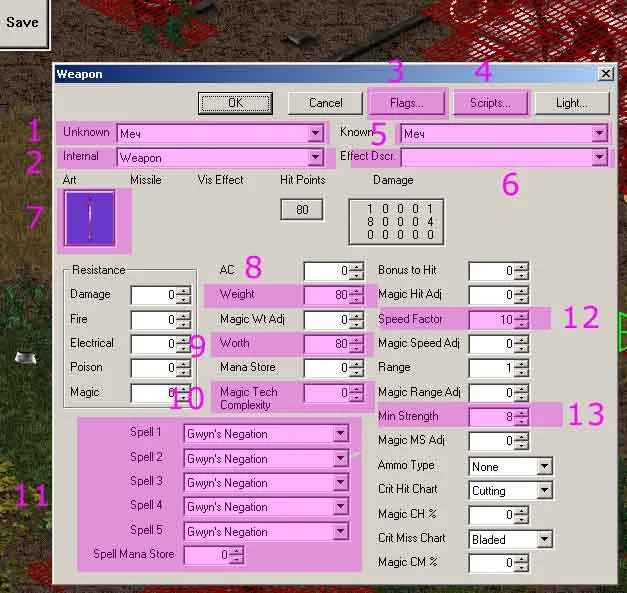The width and height of the screenshot is (627, 593).
Task: Click the Damage values grid
Action: point(394,221)
